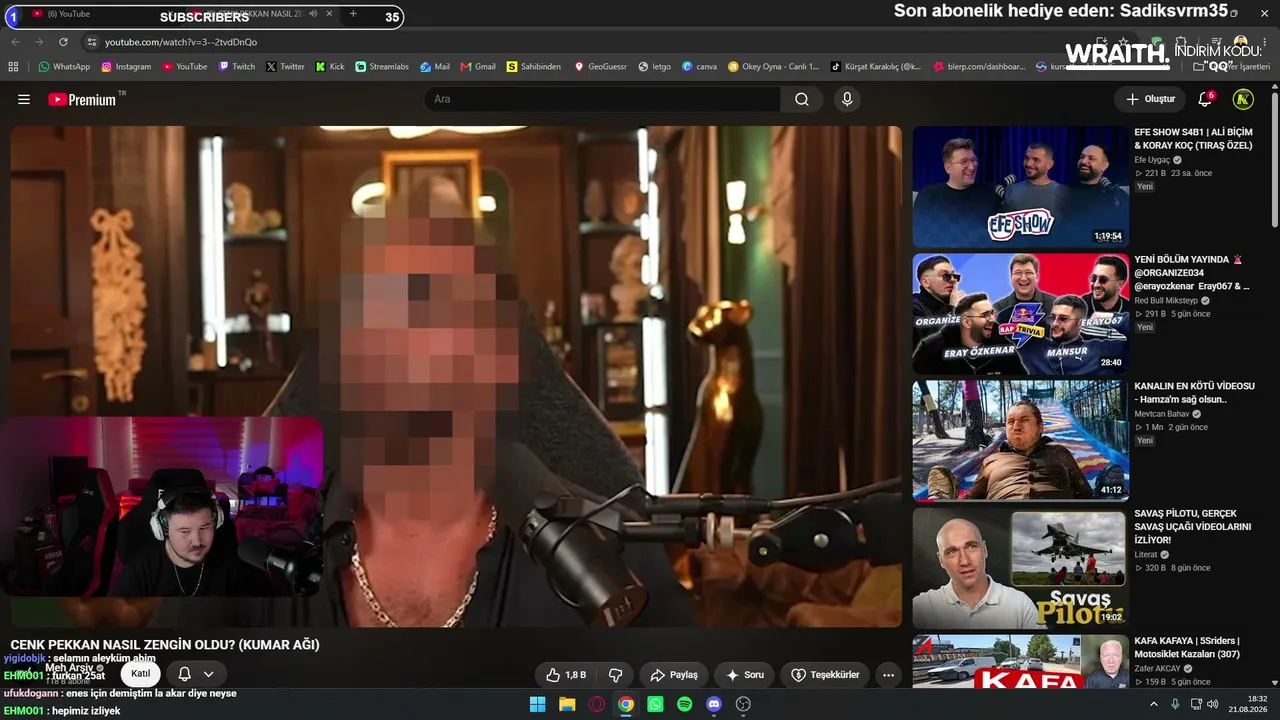1280x720 pixels.
Task: Open the Literat channel name
Action: click(1146, 555)
